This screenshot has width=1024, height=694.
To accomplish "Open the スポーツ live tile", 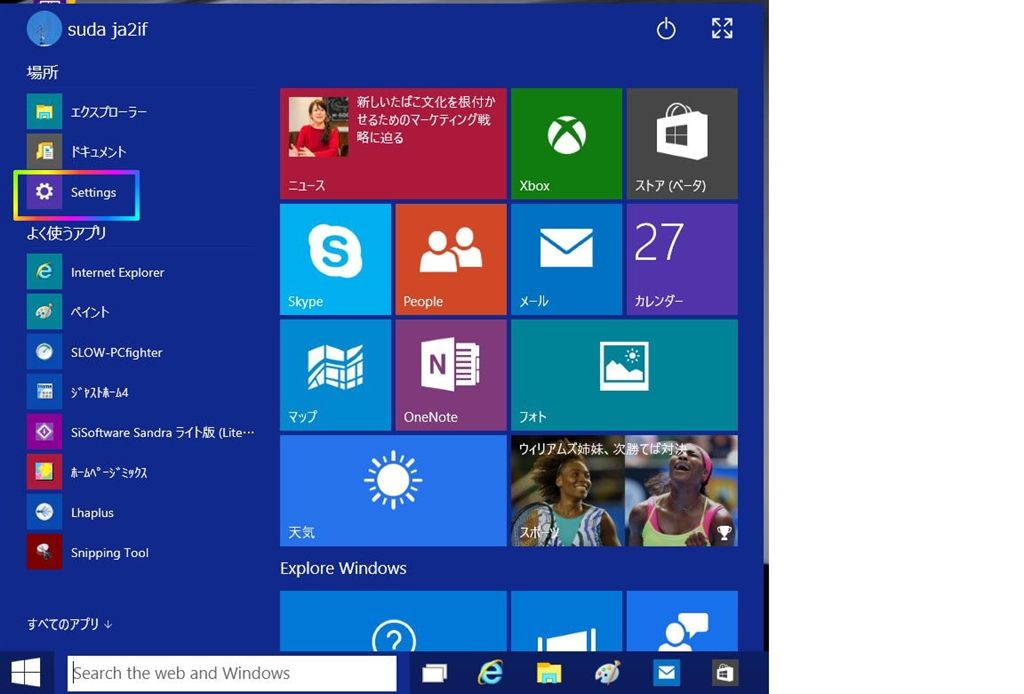I will tap(624, 490).
